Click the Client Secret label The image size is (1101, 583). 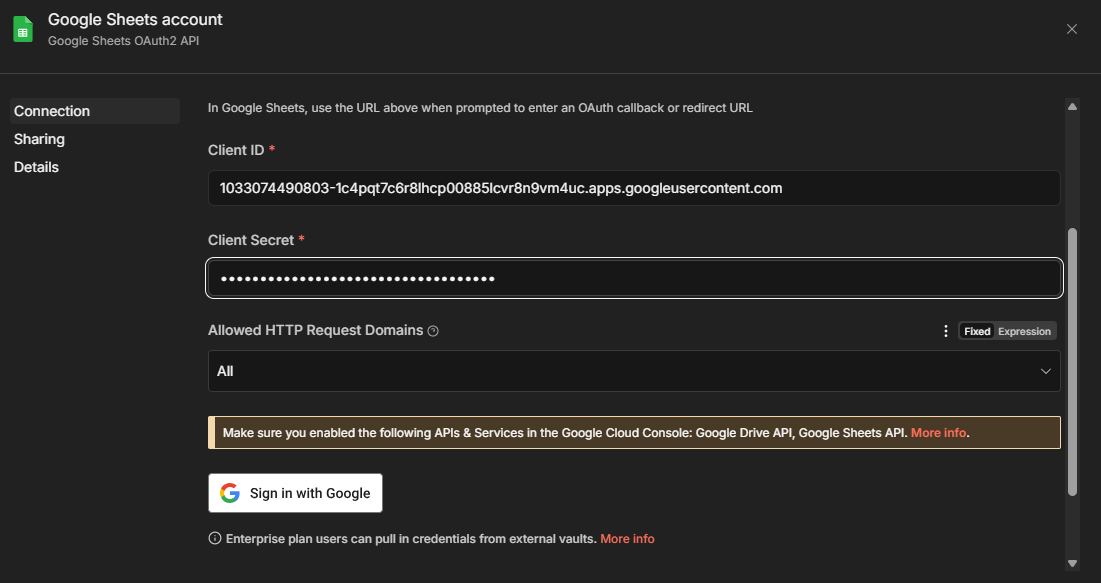(x=251, y=240)
